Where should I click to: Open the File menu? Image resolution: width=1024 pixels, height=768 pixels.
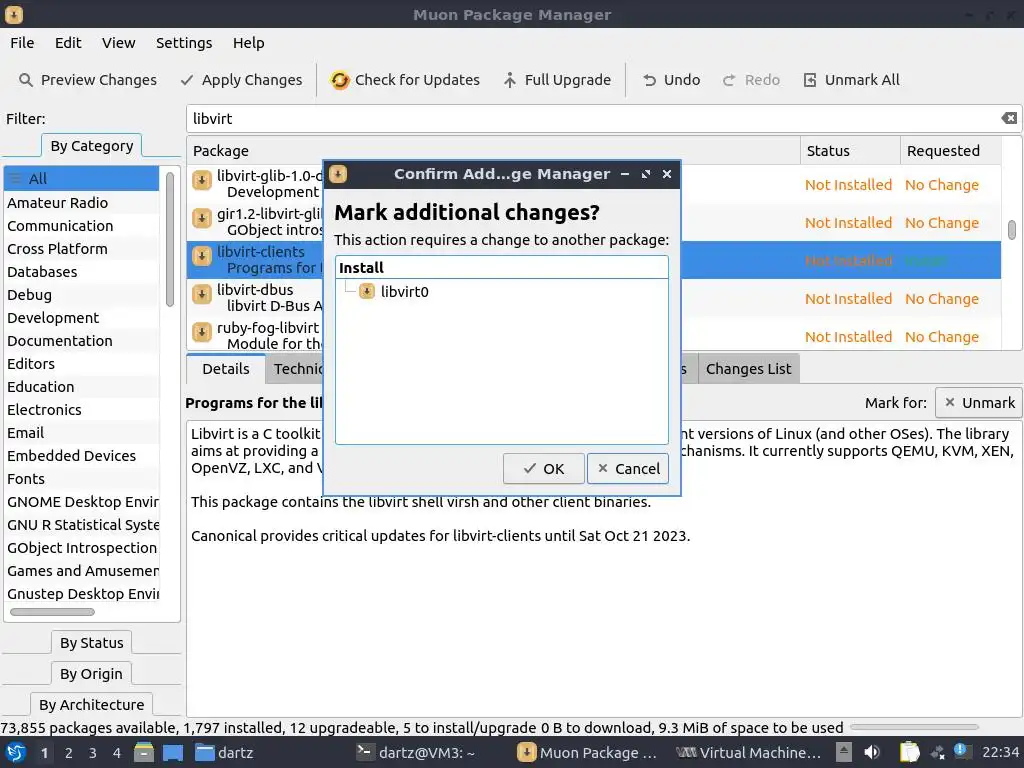[x=22, y=43]
